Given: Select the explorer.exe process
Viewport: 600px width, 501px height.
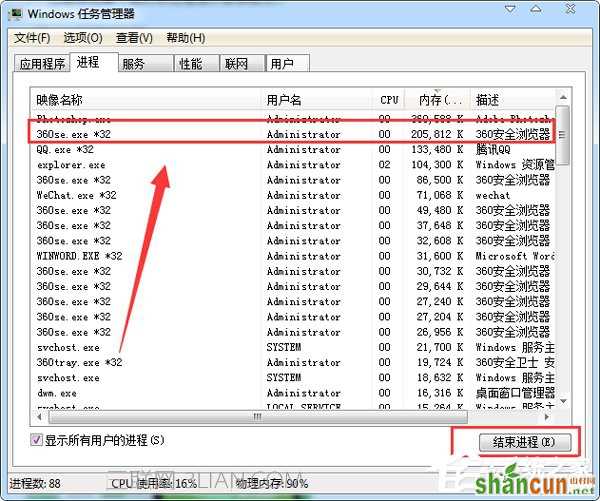Looking at the screenshot, I should pyautogui.click(x=293, y=165).
